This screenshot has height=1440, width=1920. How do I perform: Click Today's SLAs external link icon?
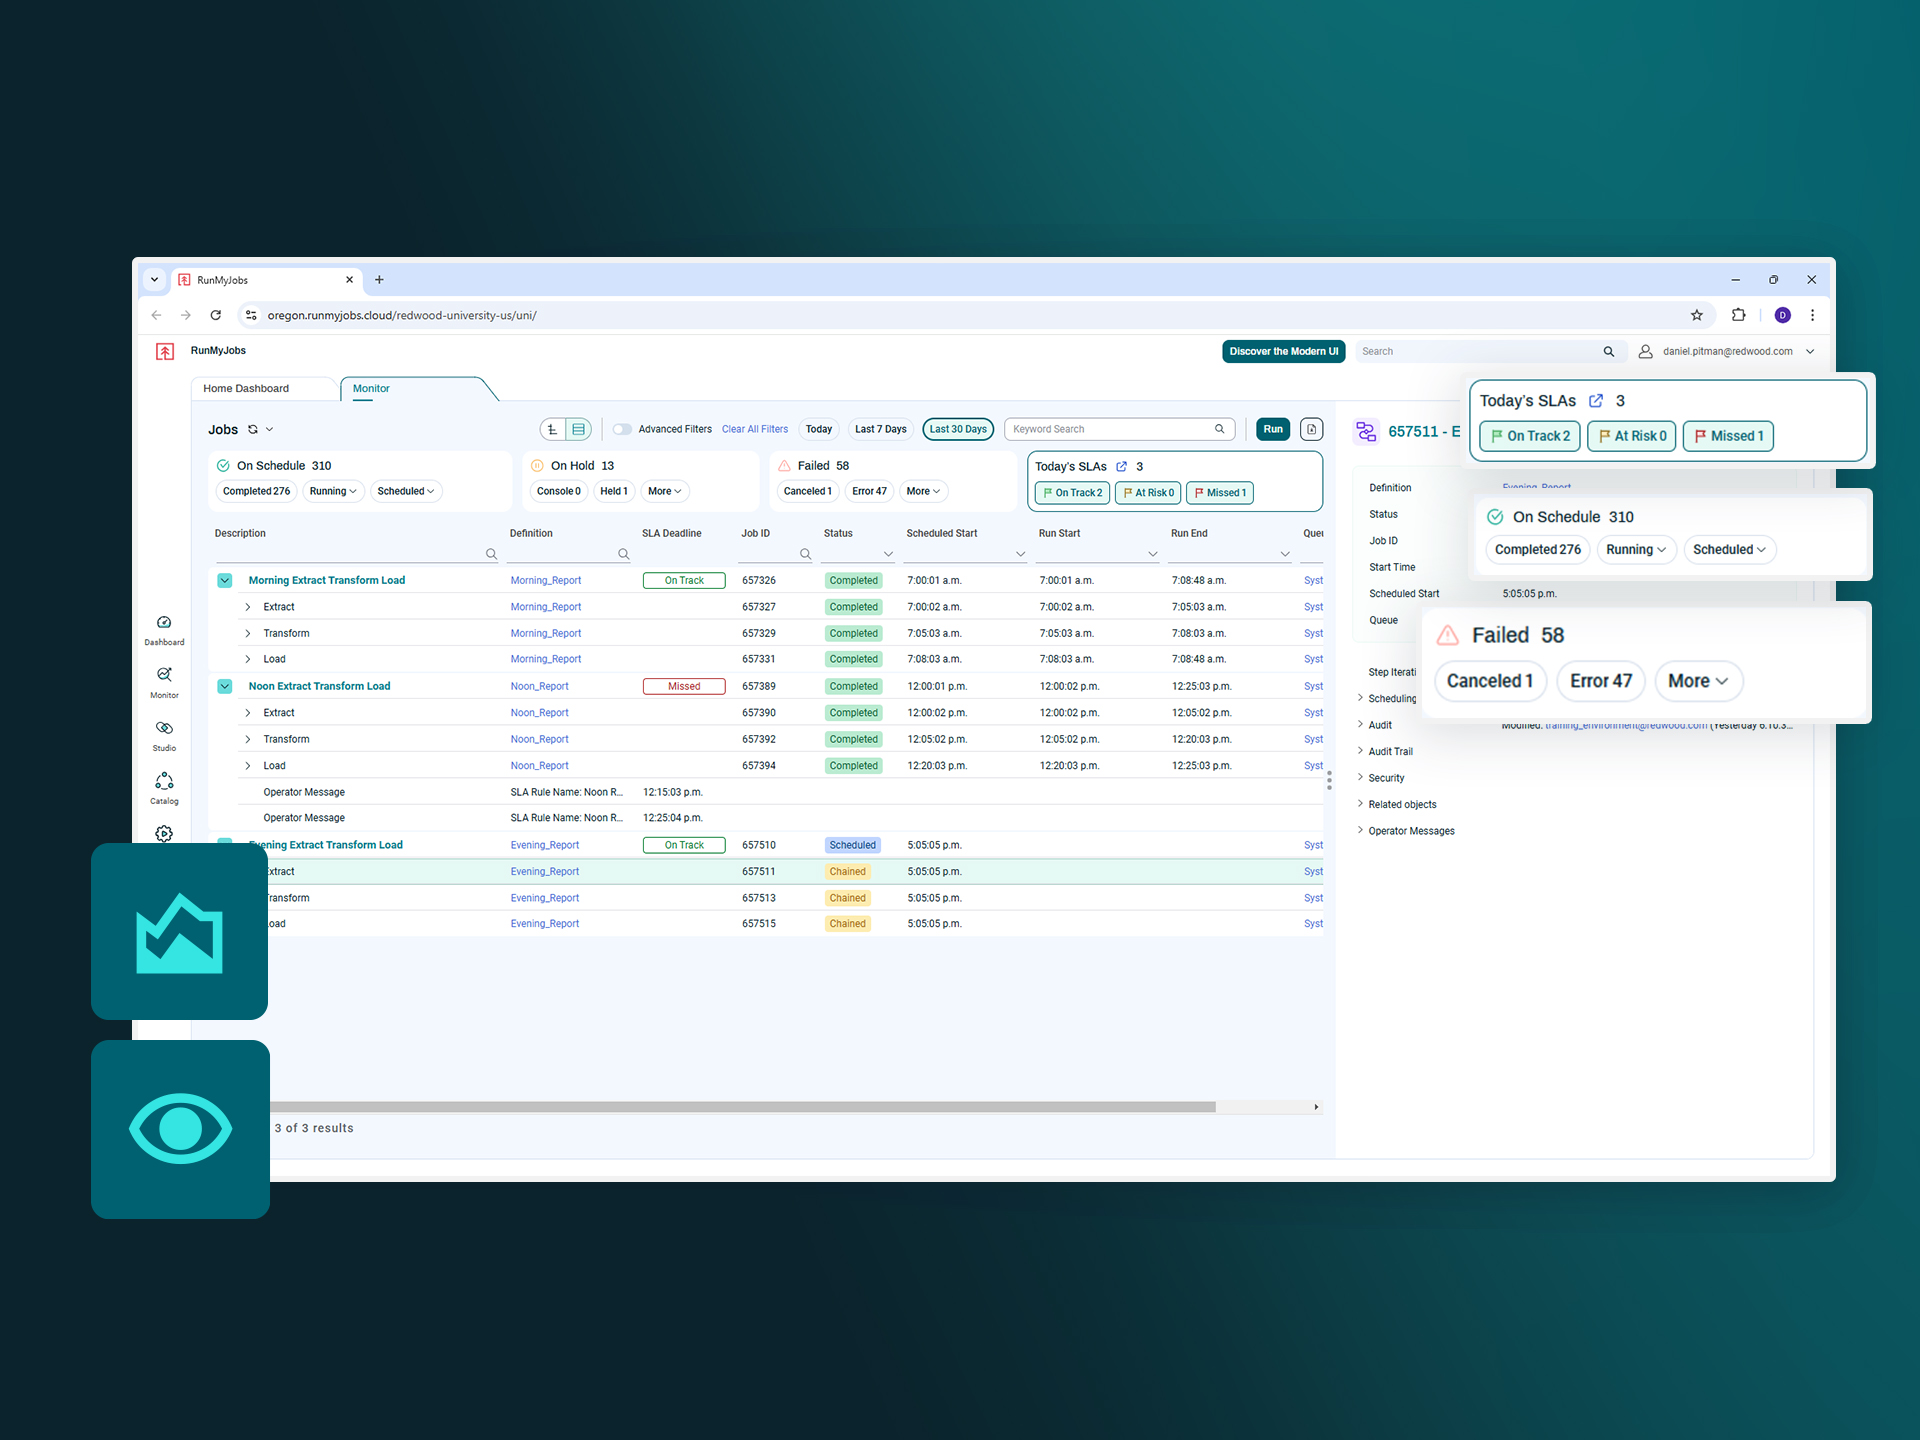[x=1121, y=467]
